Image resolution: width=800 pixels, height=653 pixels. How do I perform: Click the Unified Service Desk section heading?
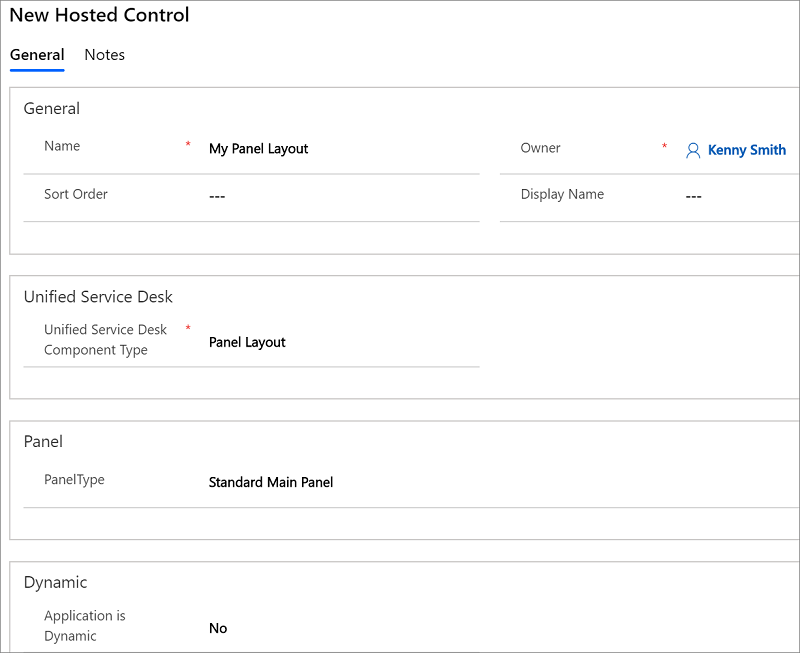[97, 297]
